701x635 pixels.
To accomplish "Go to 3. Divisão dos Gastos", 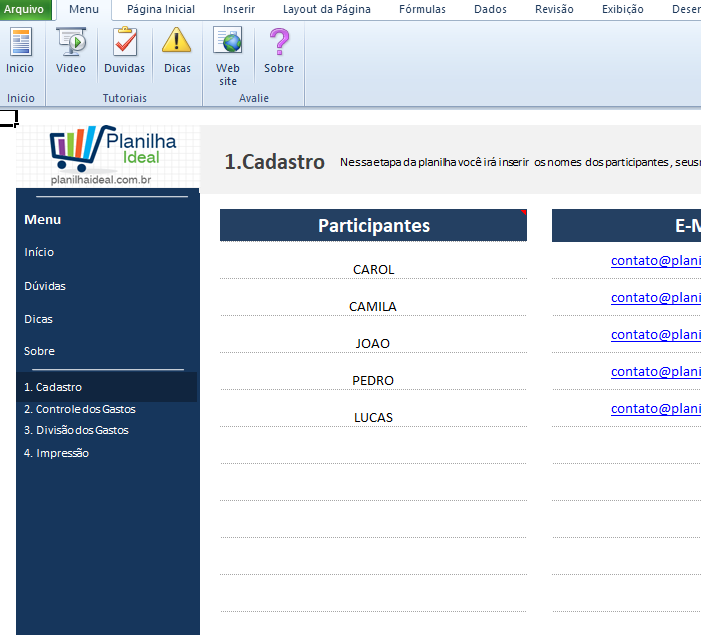I will (76, 430).
